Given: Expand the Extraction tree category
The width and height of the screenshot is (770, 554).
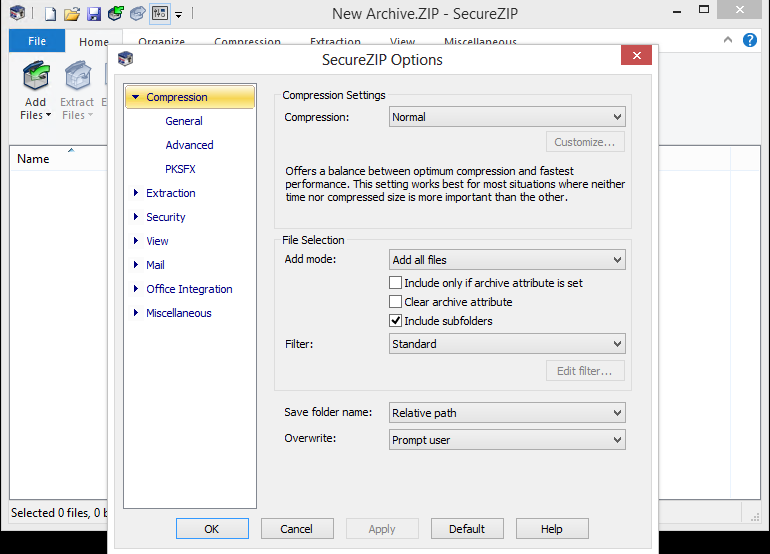Looking at the screenshot, I should (136, 193).
